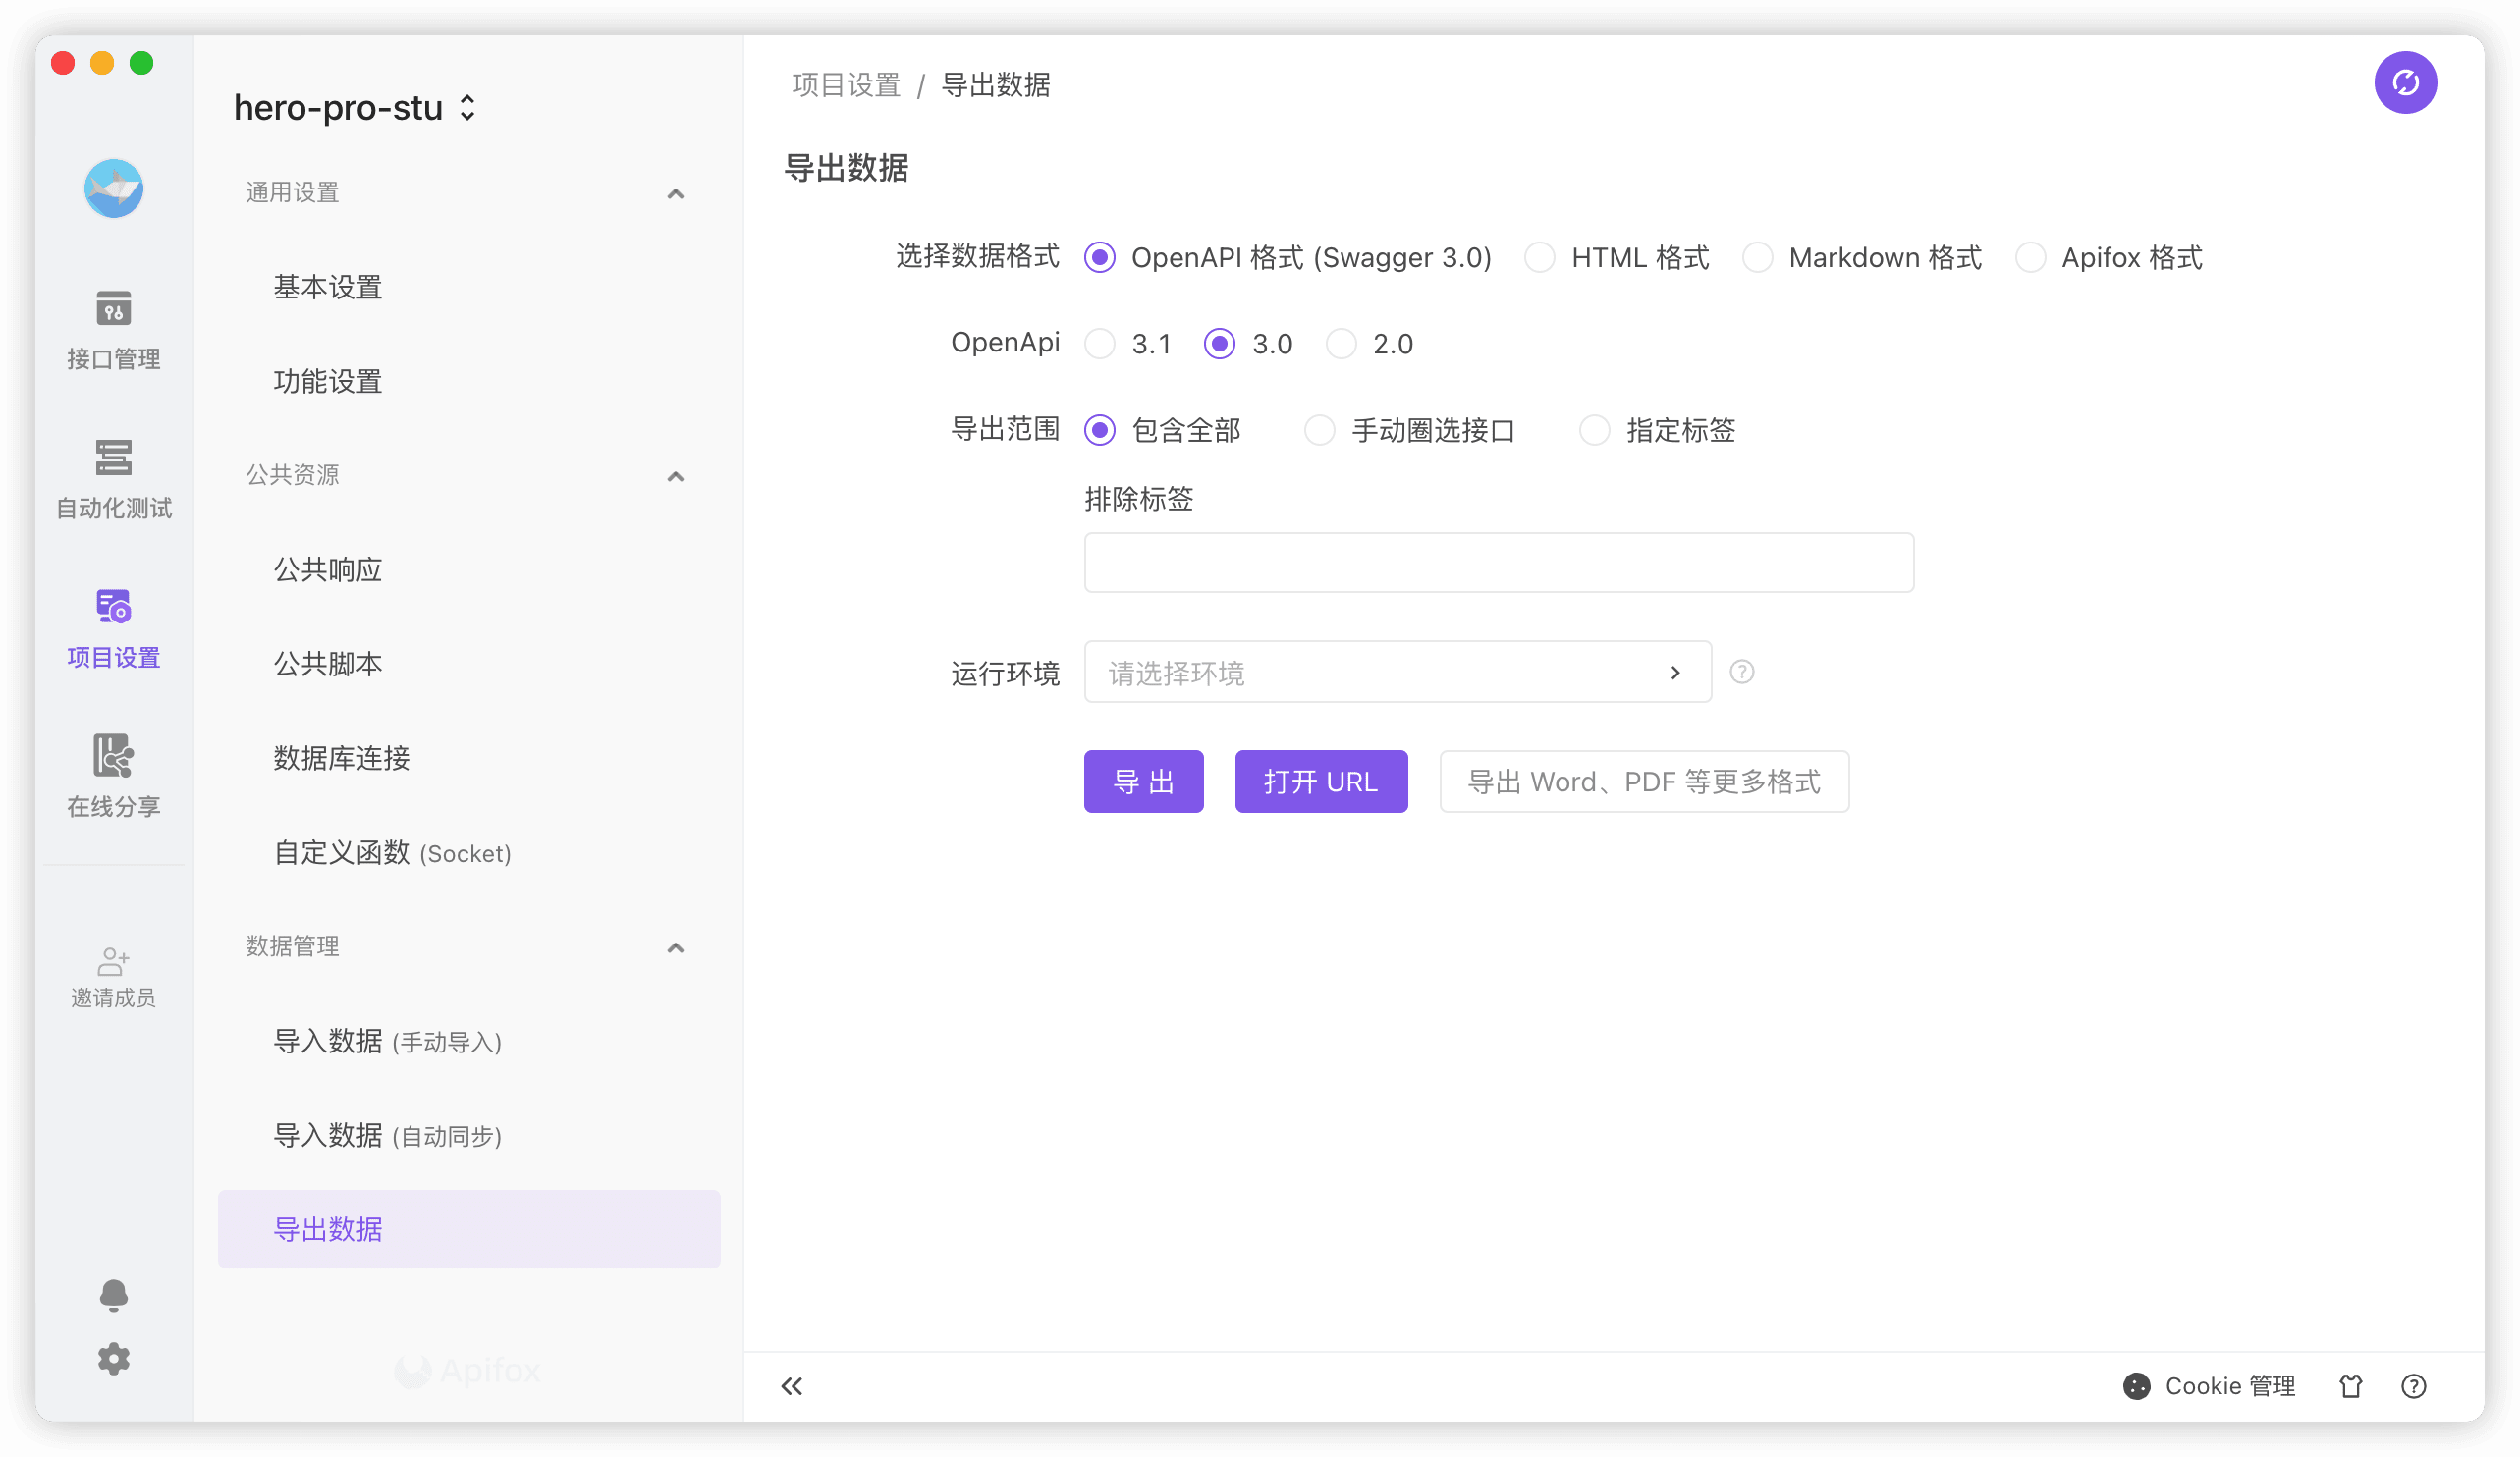Open 数据库连接 settings
2520x1457 pixels.
tap(340, 758)
